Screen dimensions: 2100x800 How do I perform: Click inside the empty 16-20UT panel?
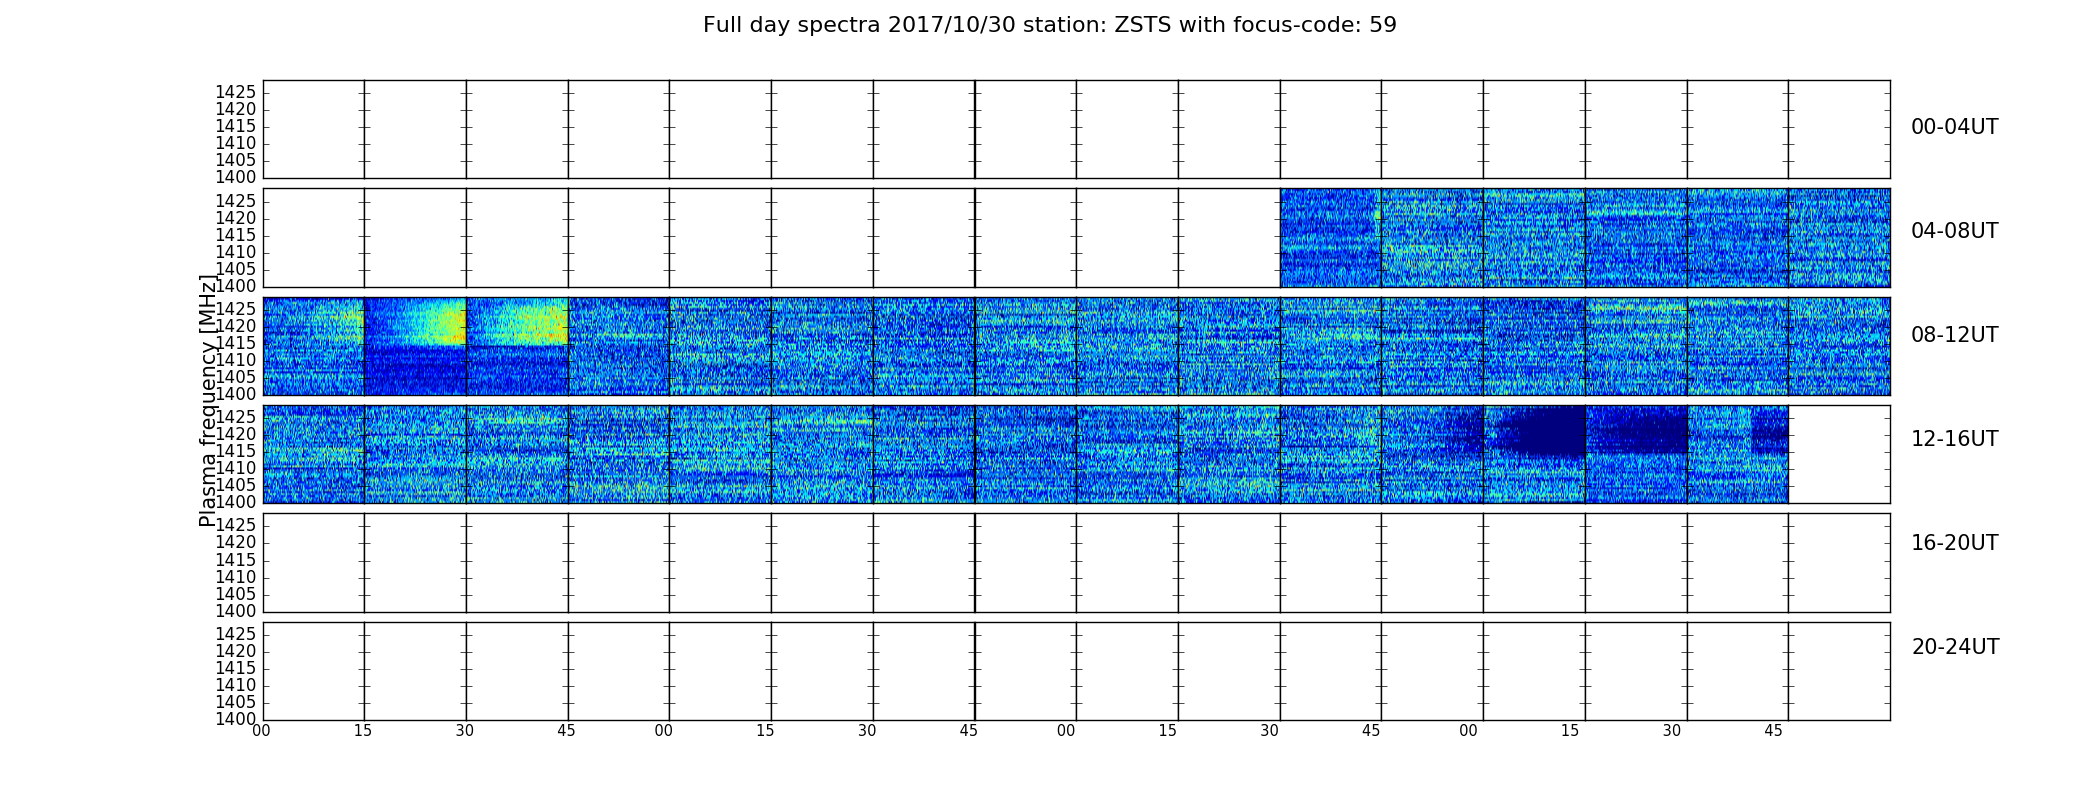(x=1076, y=563)
